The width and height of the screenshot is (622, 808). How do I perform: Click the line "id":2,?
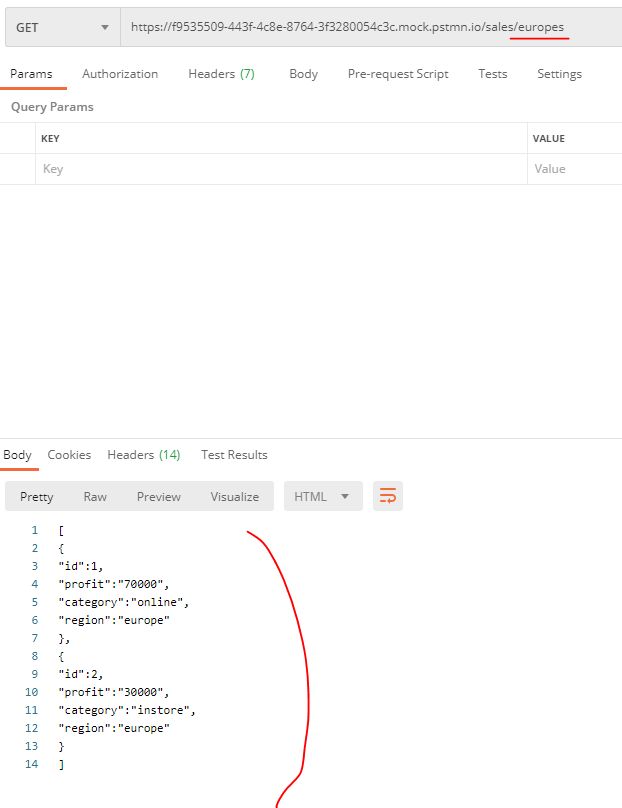point(81,675)
